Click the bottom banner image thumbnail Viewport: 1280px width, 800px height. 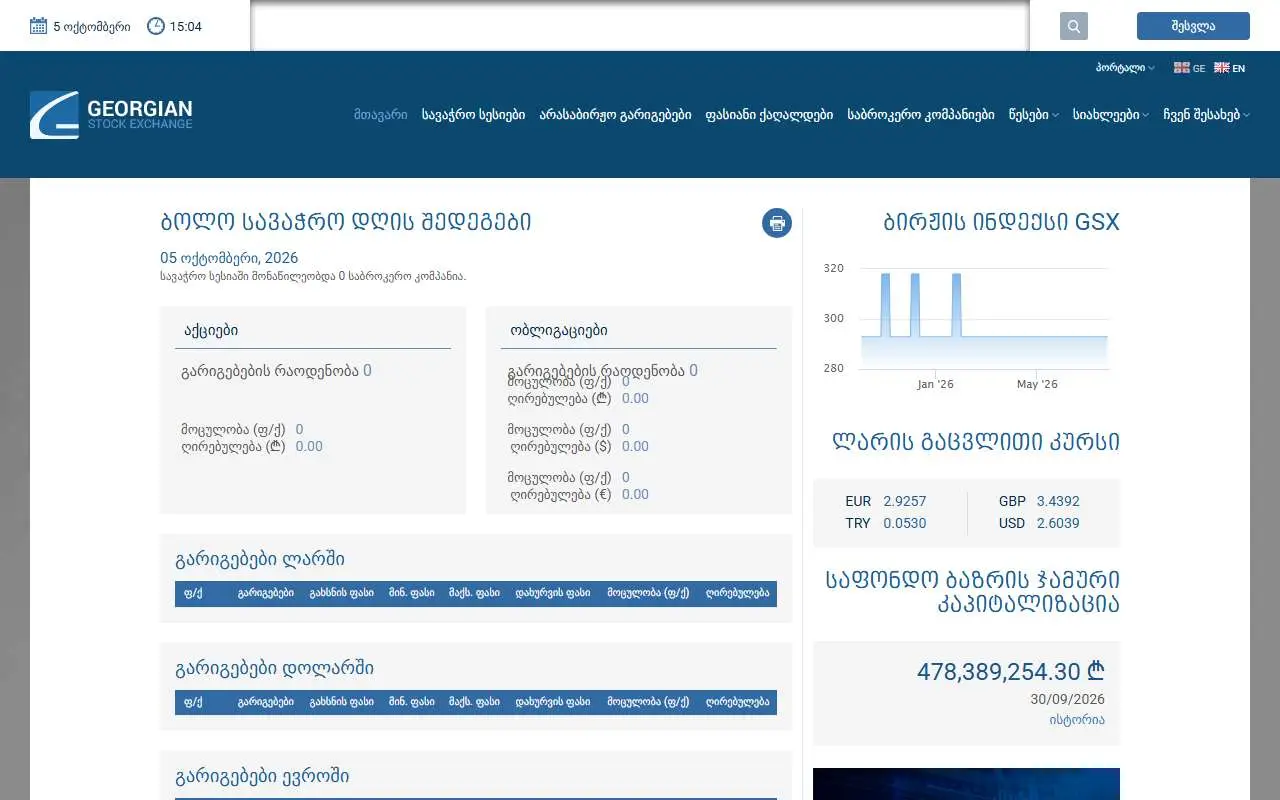click(x=966, y=784)
